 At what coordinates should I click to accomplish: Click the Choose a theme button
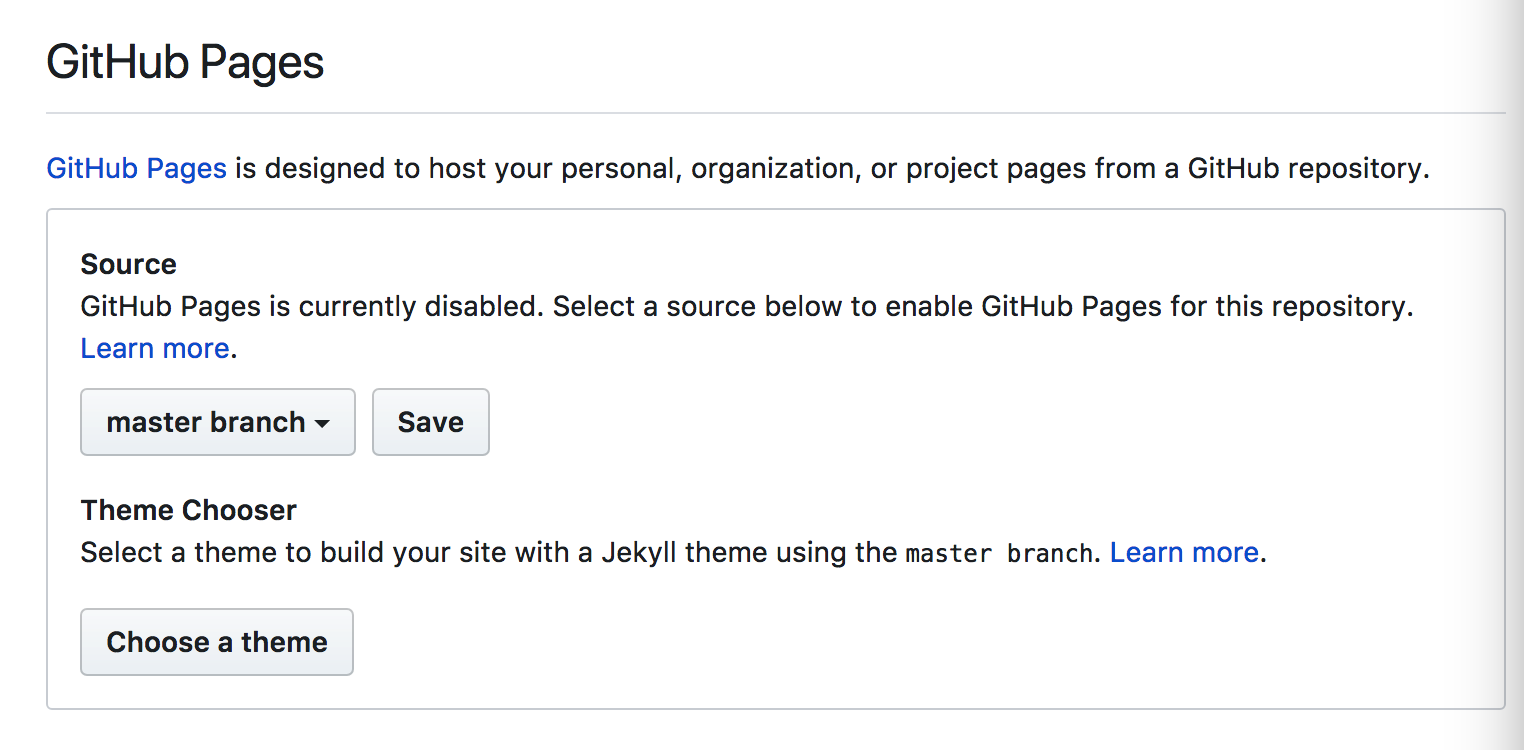click(217, 642)
